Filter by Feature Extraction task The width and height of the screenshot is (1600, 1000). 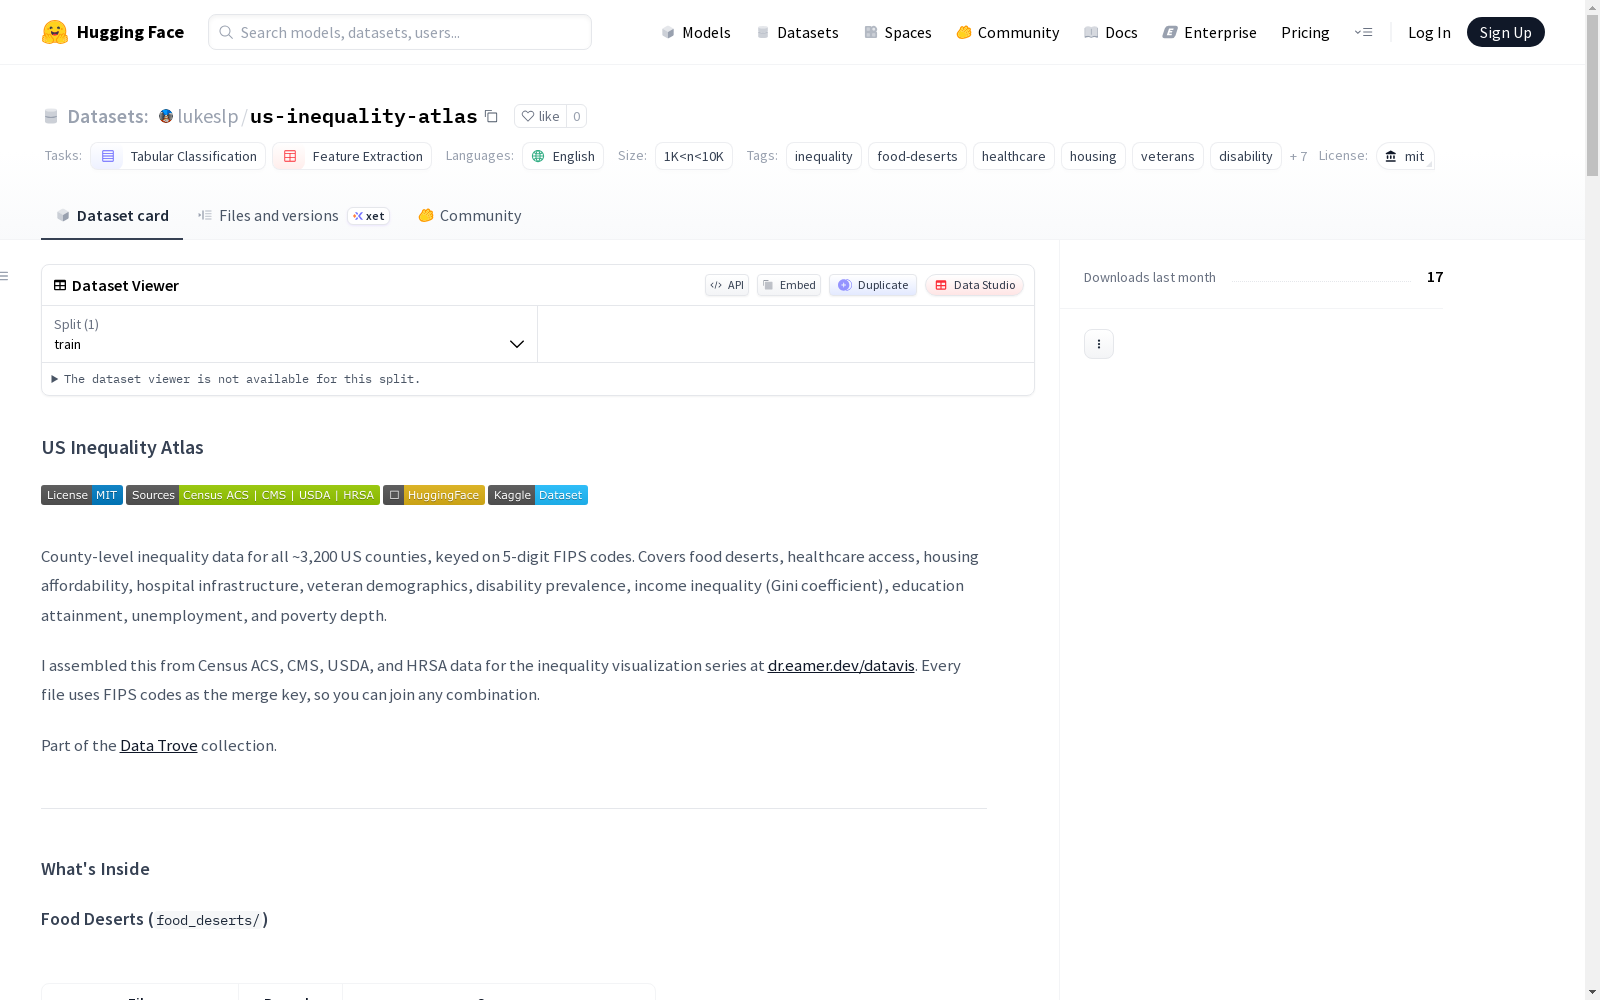point(352,156)
